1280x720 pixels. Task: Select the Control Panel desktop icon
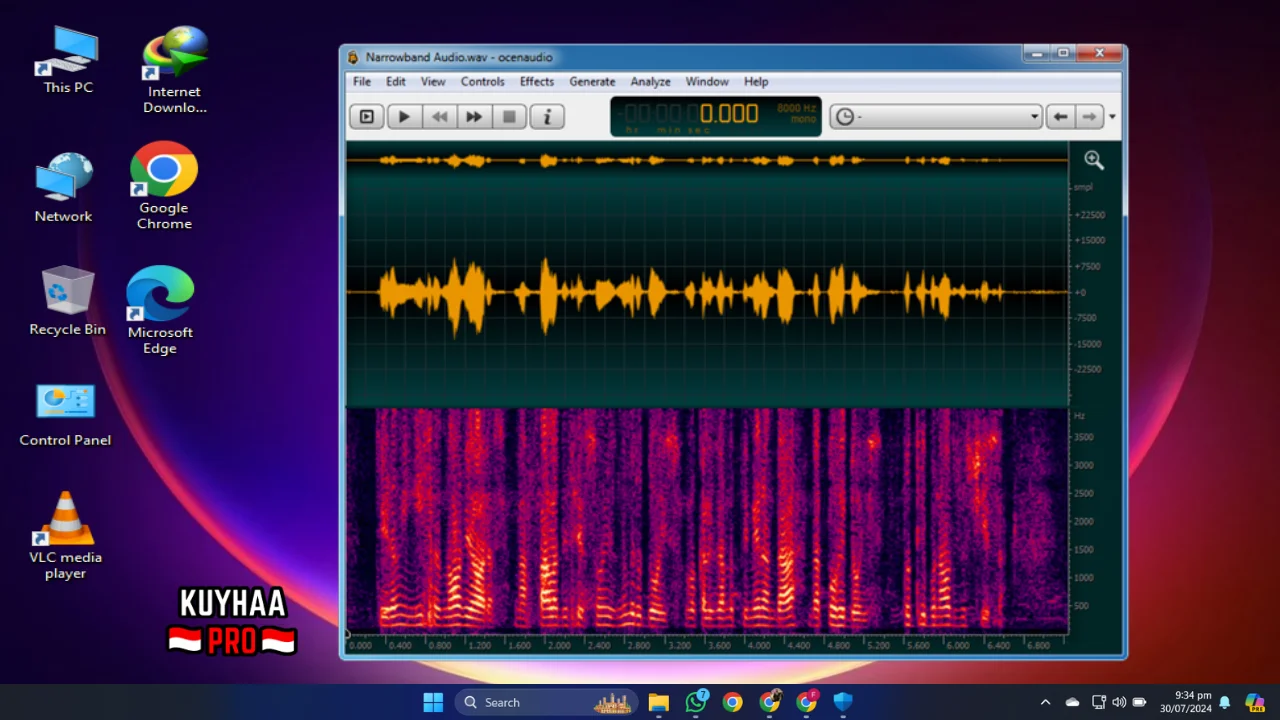tap(65, 414)
